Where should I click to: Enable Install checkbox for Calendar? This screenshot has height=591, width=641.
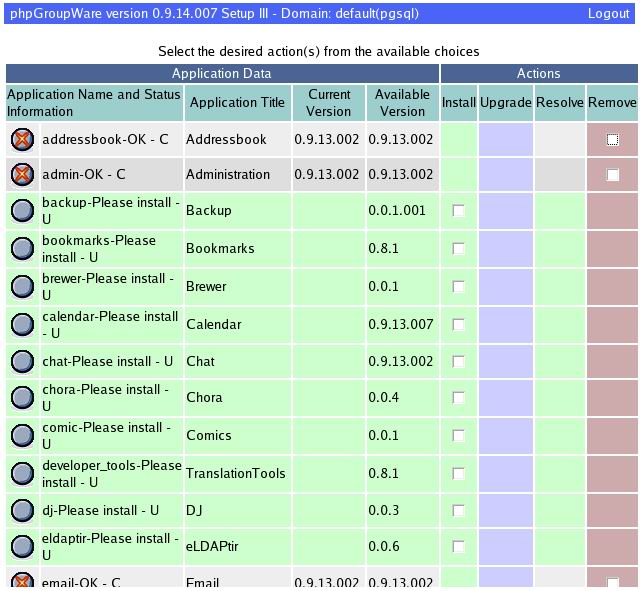tap(459, 325)
